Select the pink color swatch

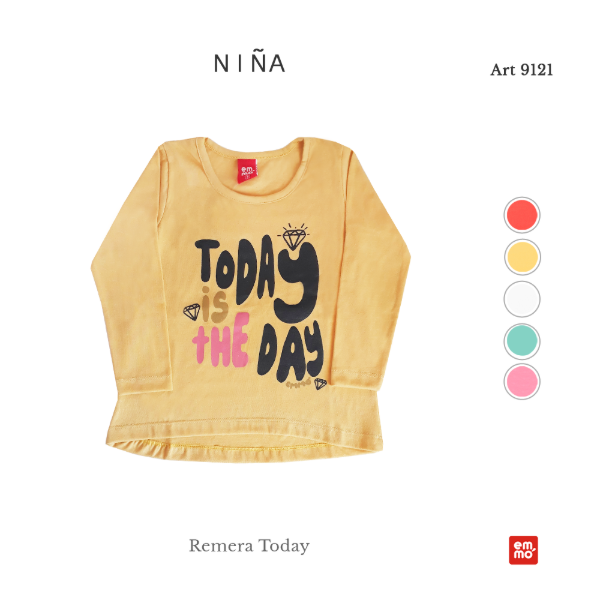pos(522,382)
